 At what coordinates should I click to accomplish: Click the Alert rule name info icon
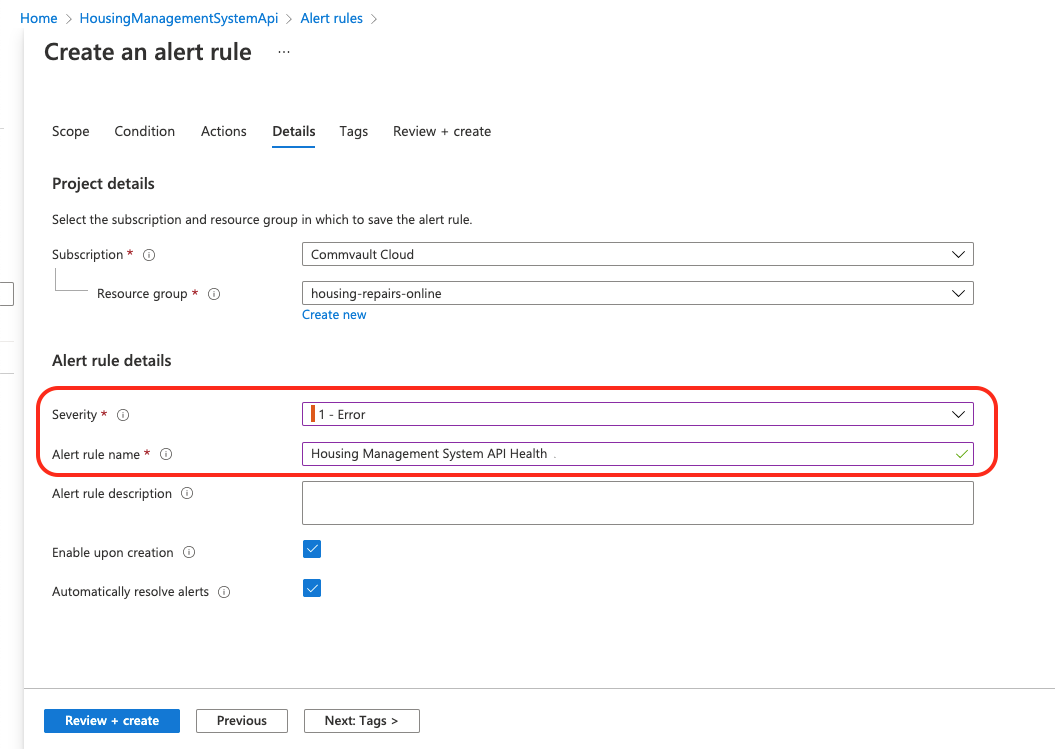click(x=166, y=454)
